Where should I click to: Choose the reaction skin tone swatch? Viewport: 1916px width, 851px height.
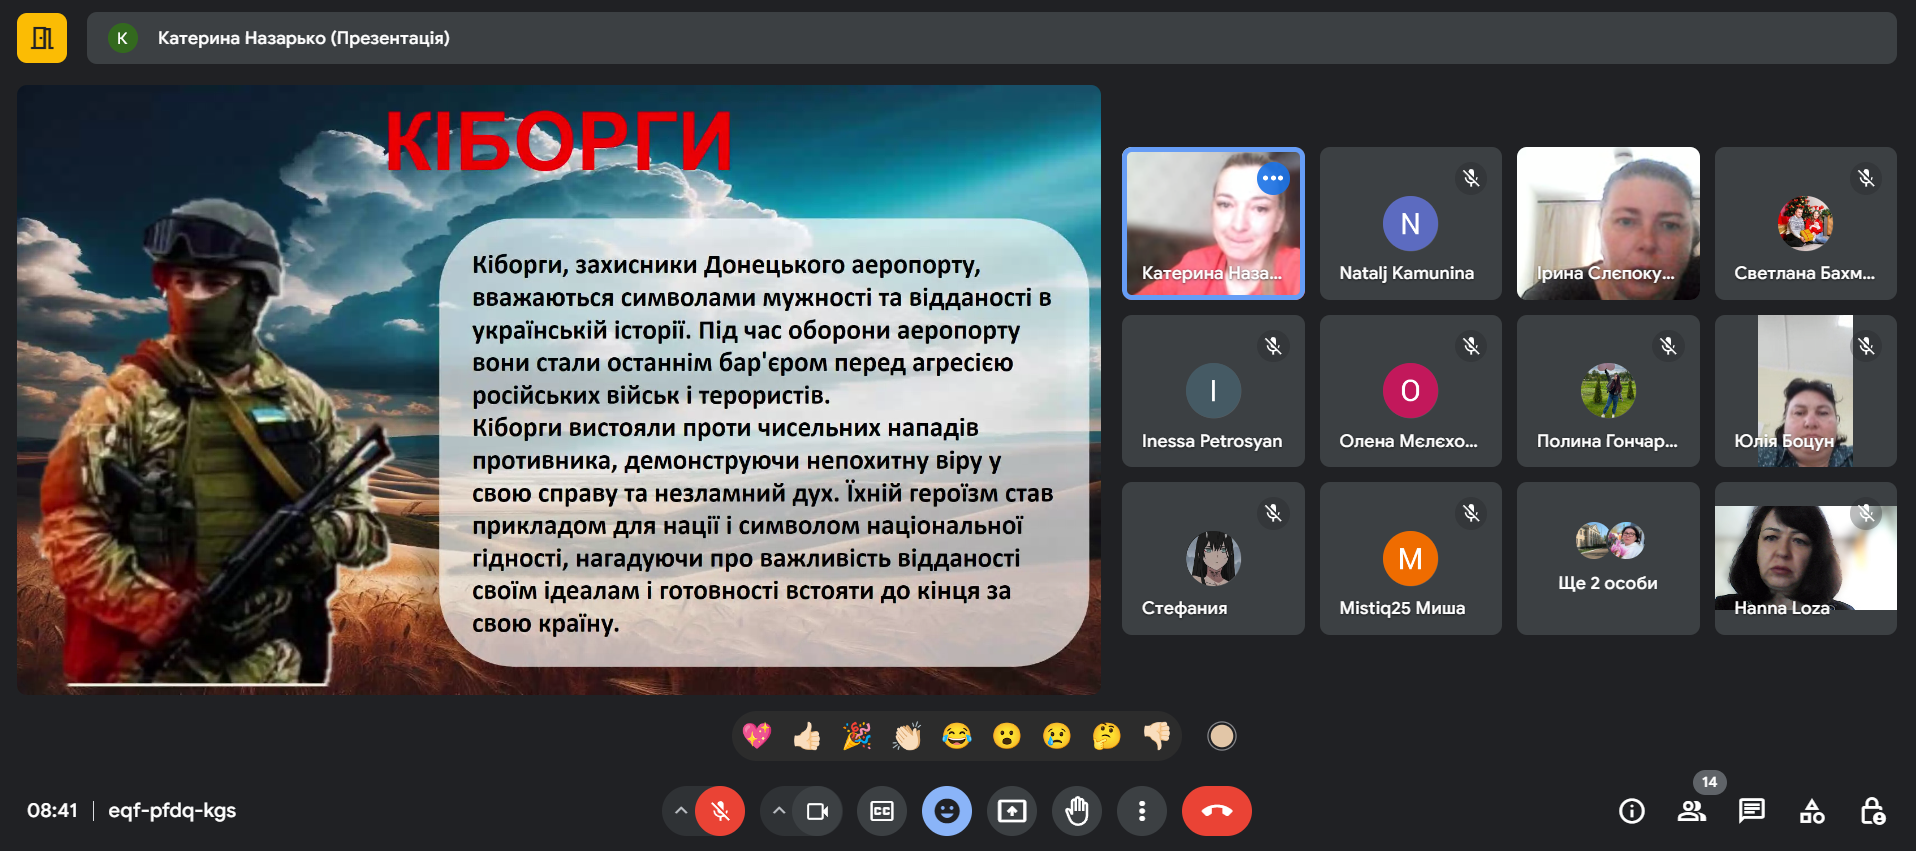(x=1221, y=737)
